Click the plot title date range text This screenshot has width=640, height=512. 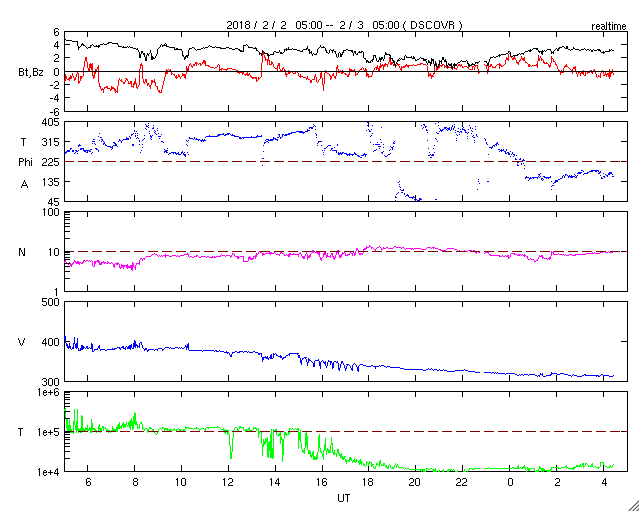344,25
